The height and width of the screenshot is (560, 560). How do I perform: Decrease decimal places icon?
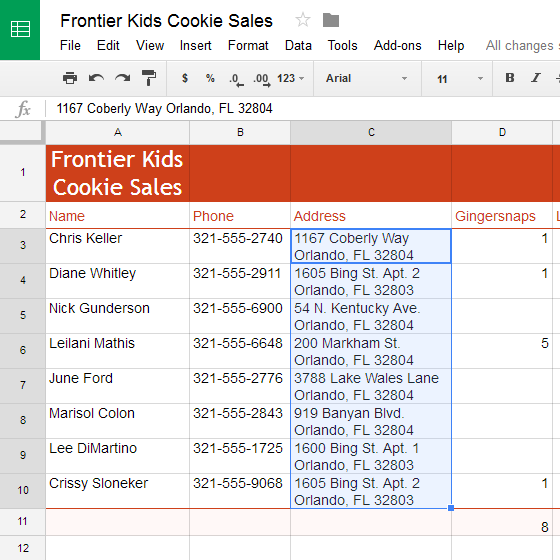pos(236,79)
